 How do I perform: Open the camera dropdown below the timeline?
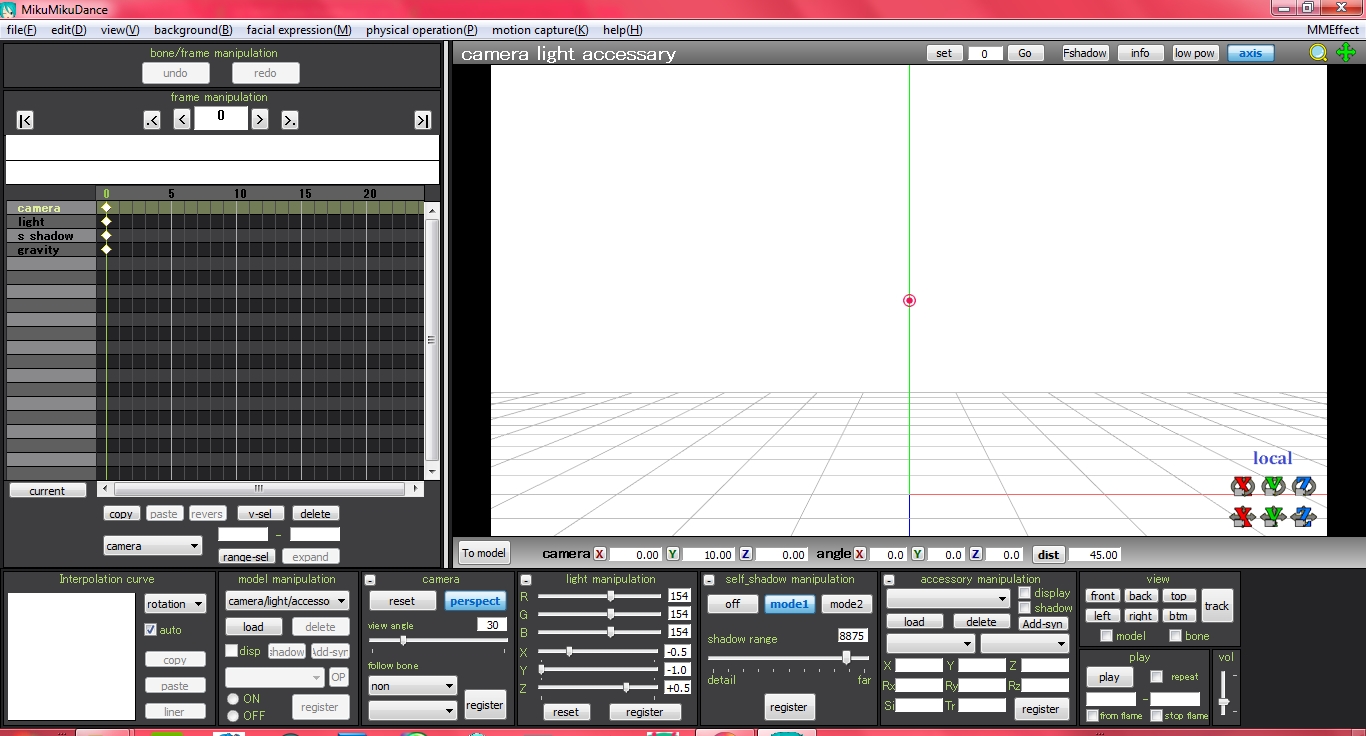pos(153,546)
